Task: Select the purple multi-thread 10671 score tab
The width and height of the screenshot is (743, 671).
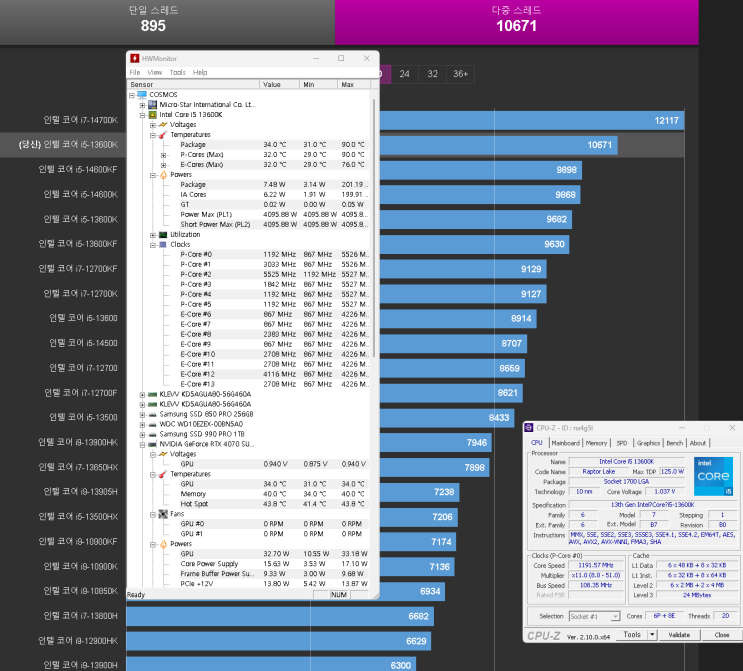Action: pos(516,22)
